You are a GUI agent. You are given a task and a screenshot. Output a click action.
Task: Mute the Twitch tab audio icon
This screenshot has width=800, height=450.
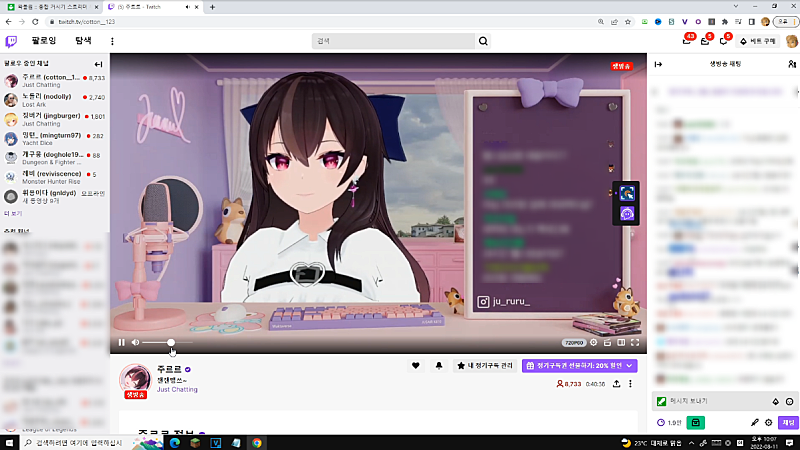(x=187, y=7)
